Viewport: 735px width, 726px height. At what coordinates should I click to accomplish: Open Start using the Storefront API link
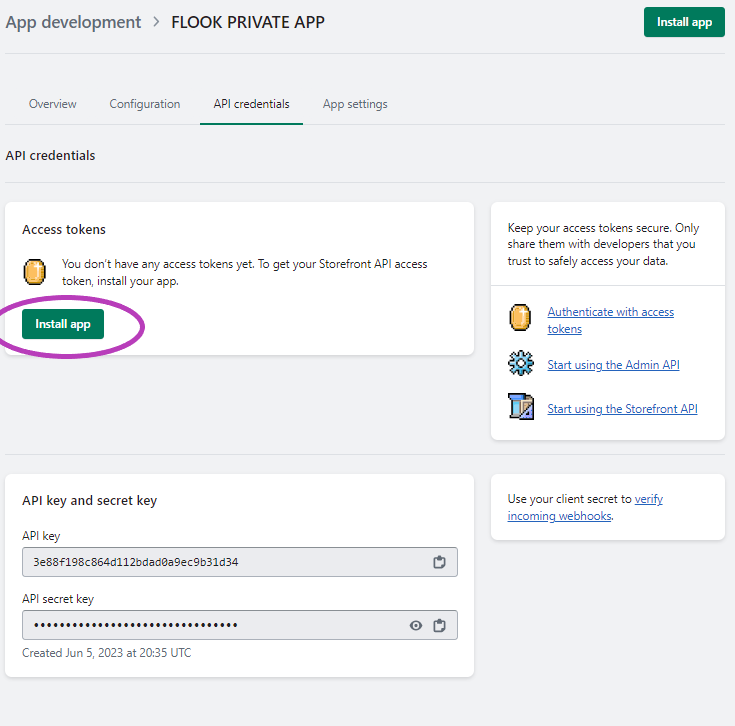click(622, 409)
